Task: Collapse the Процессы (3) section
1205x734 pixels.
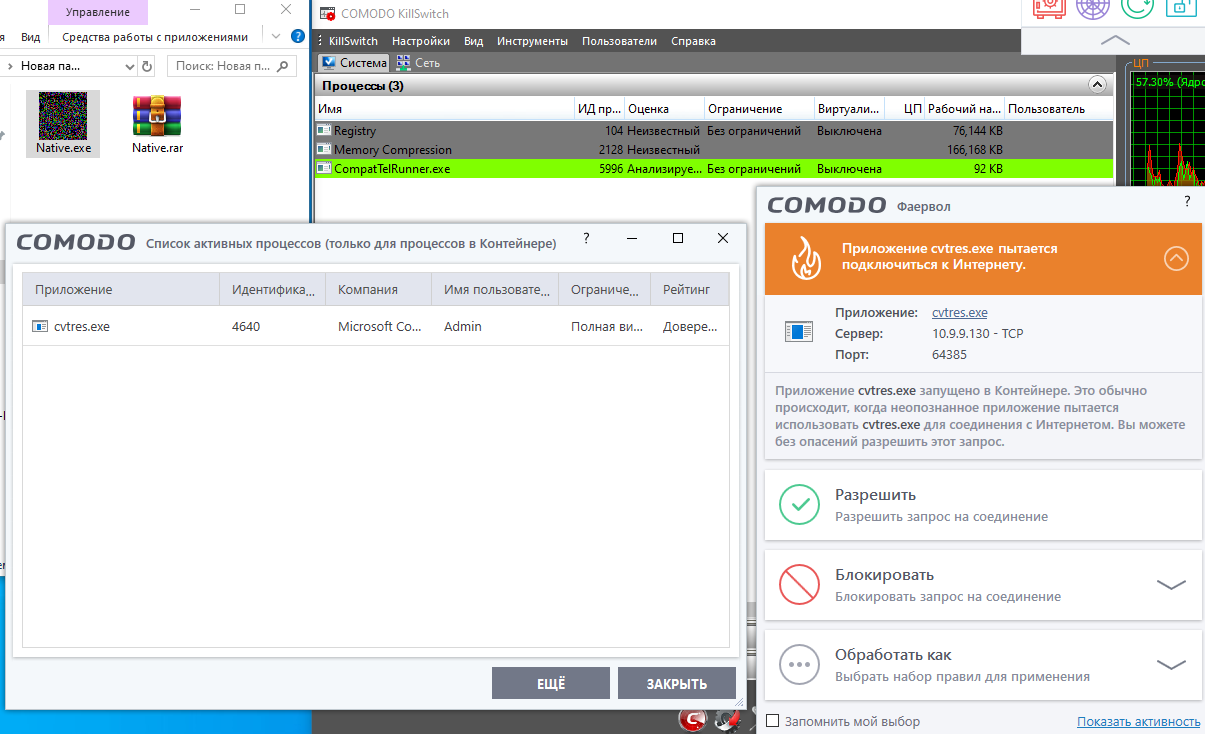Action: (1097, 85)
